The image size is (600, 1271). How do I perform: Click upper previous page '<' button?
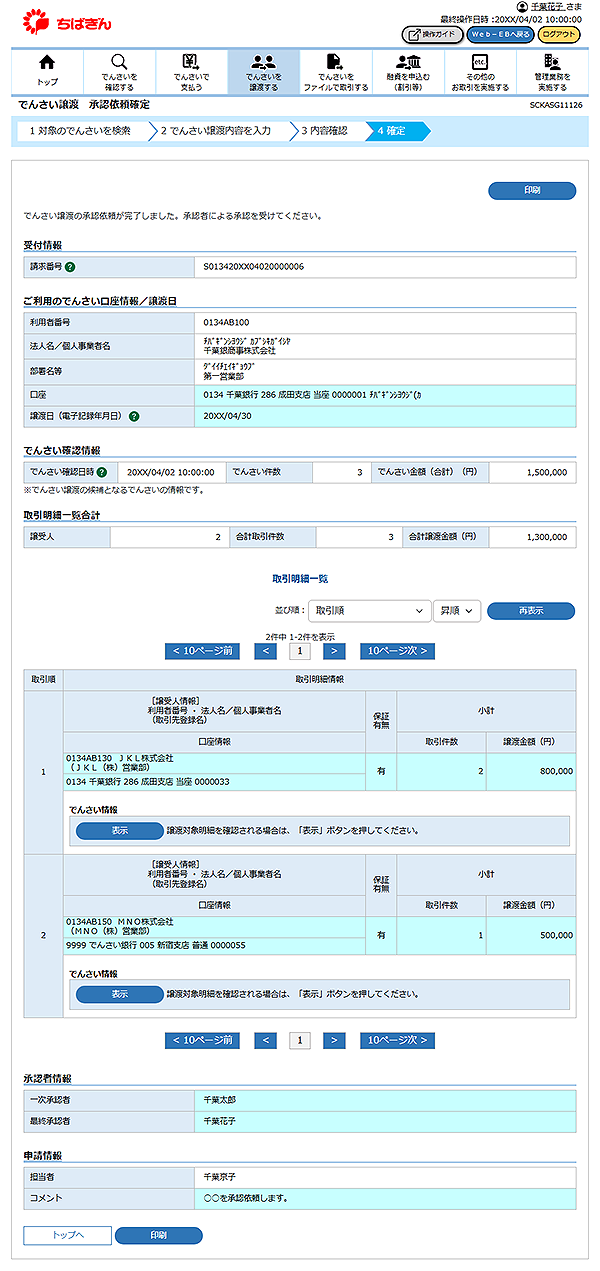[266, 651]
